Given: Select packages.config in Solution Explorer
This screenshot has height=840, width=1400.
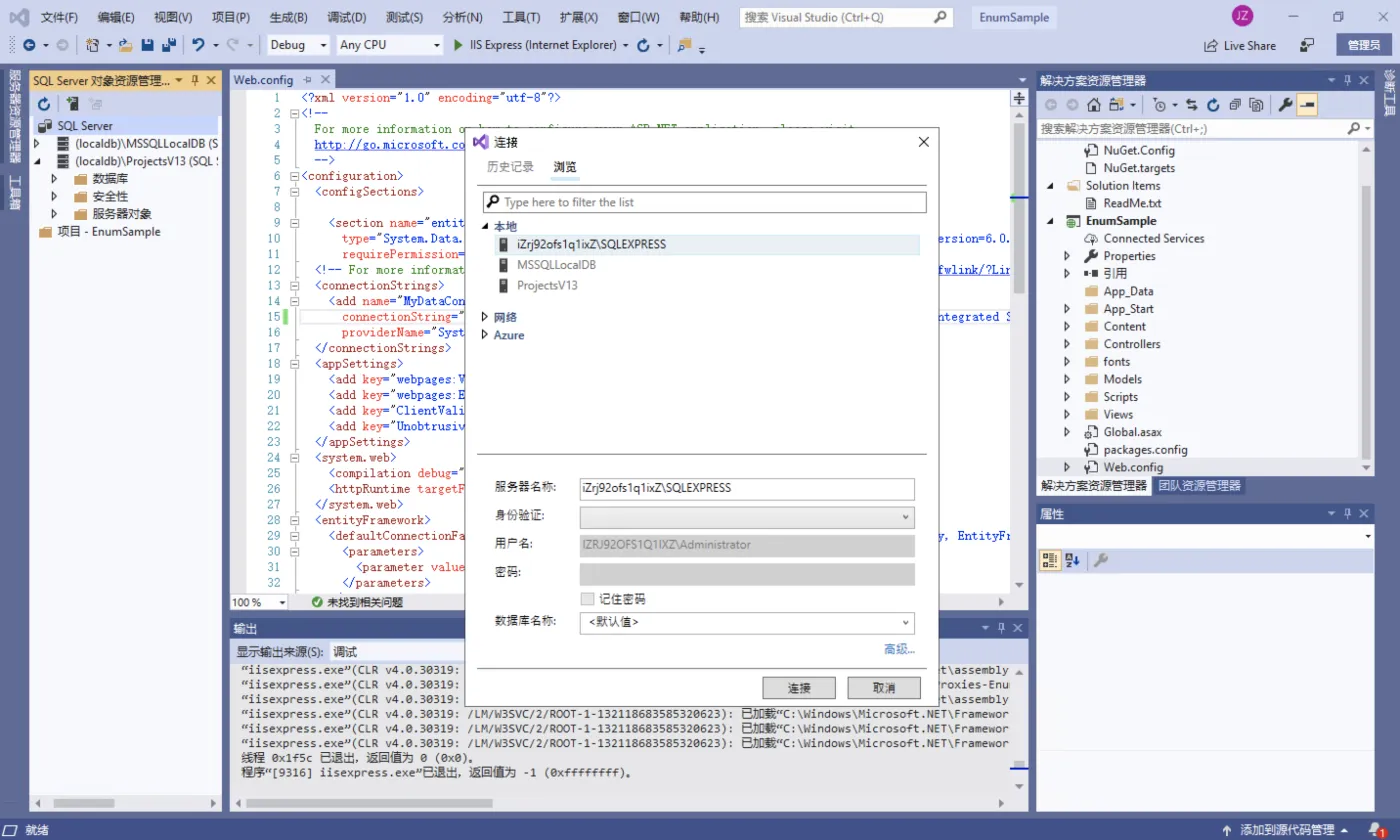Looking at the screenshot, I should coord(1145,450).
